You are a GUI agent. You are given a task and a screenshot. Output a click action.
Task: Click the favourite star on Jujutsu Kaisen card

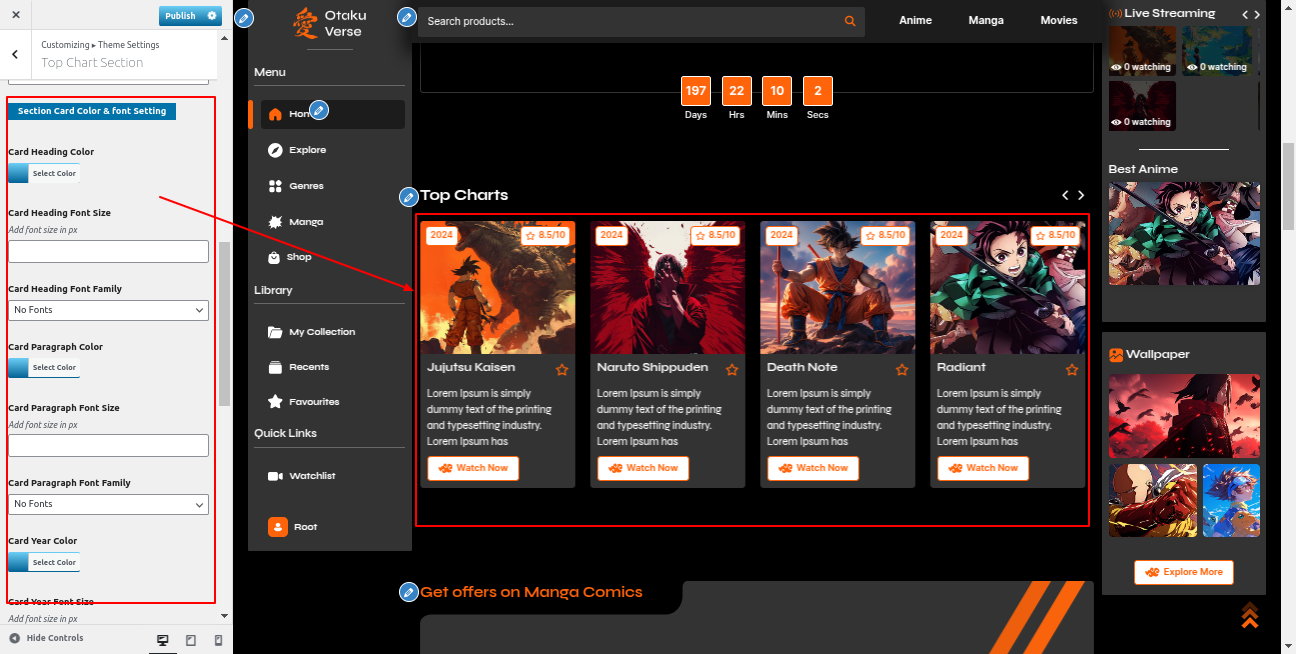click(x=562, y=370)
